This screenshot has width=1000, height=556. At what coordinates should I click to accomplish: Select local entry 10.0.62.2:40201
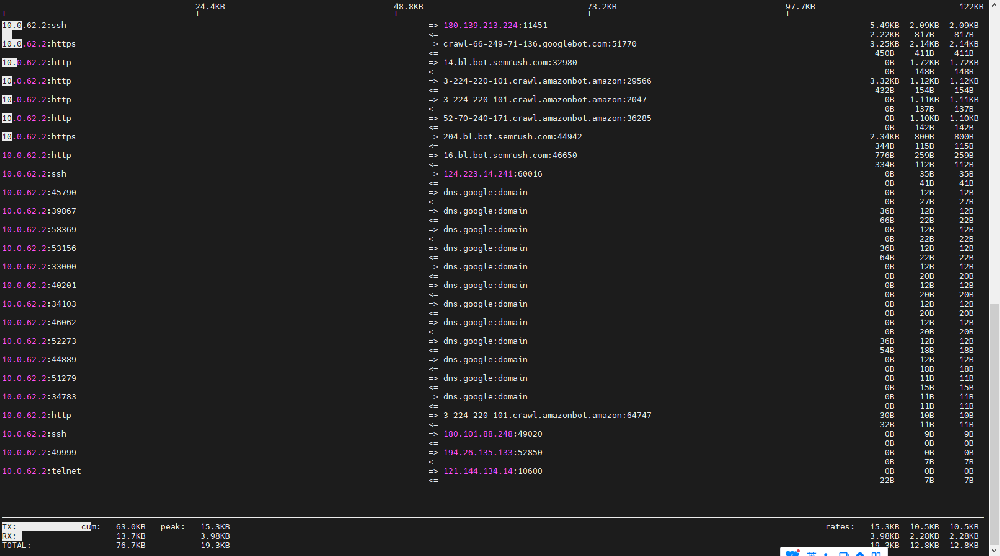coord(39,285)
